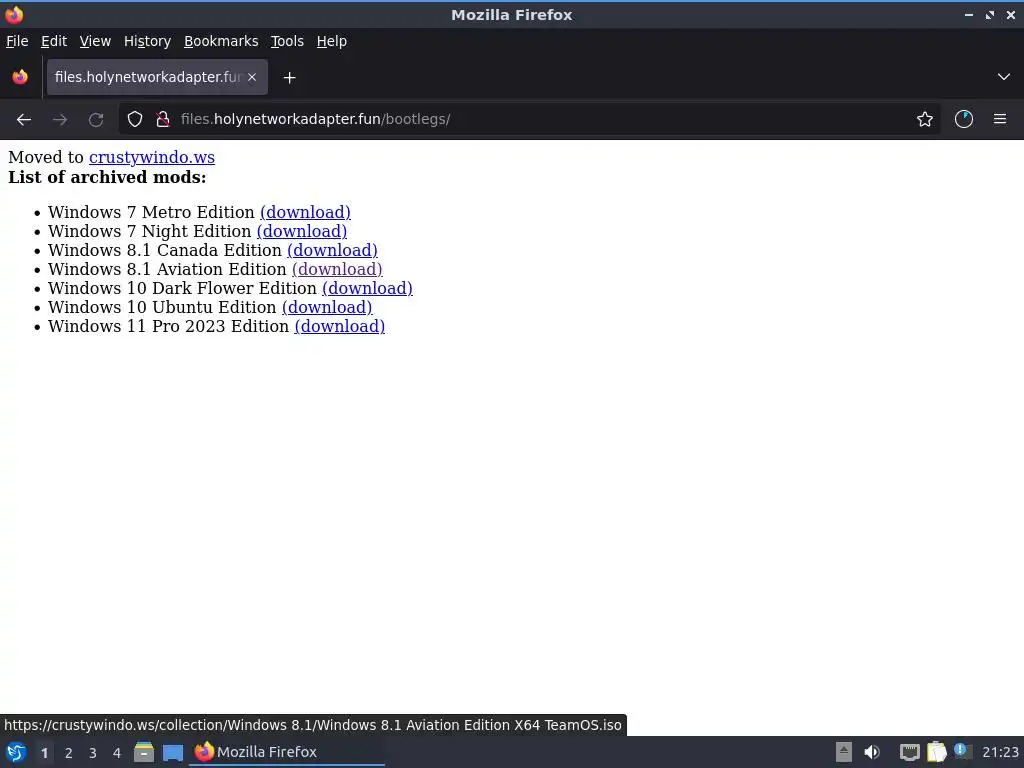Maximize the Mozilla Firefox window
The height and width of the screenshot is (768, 1024).
tap(990, 14)
